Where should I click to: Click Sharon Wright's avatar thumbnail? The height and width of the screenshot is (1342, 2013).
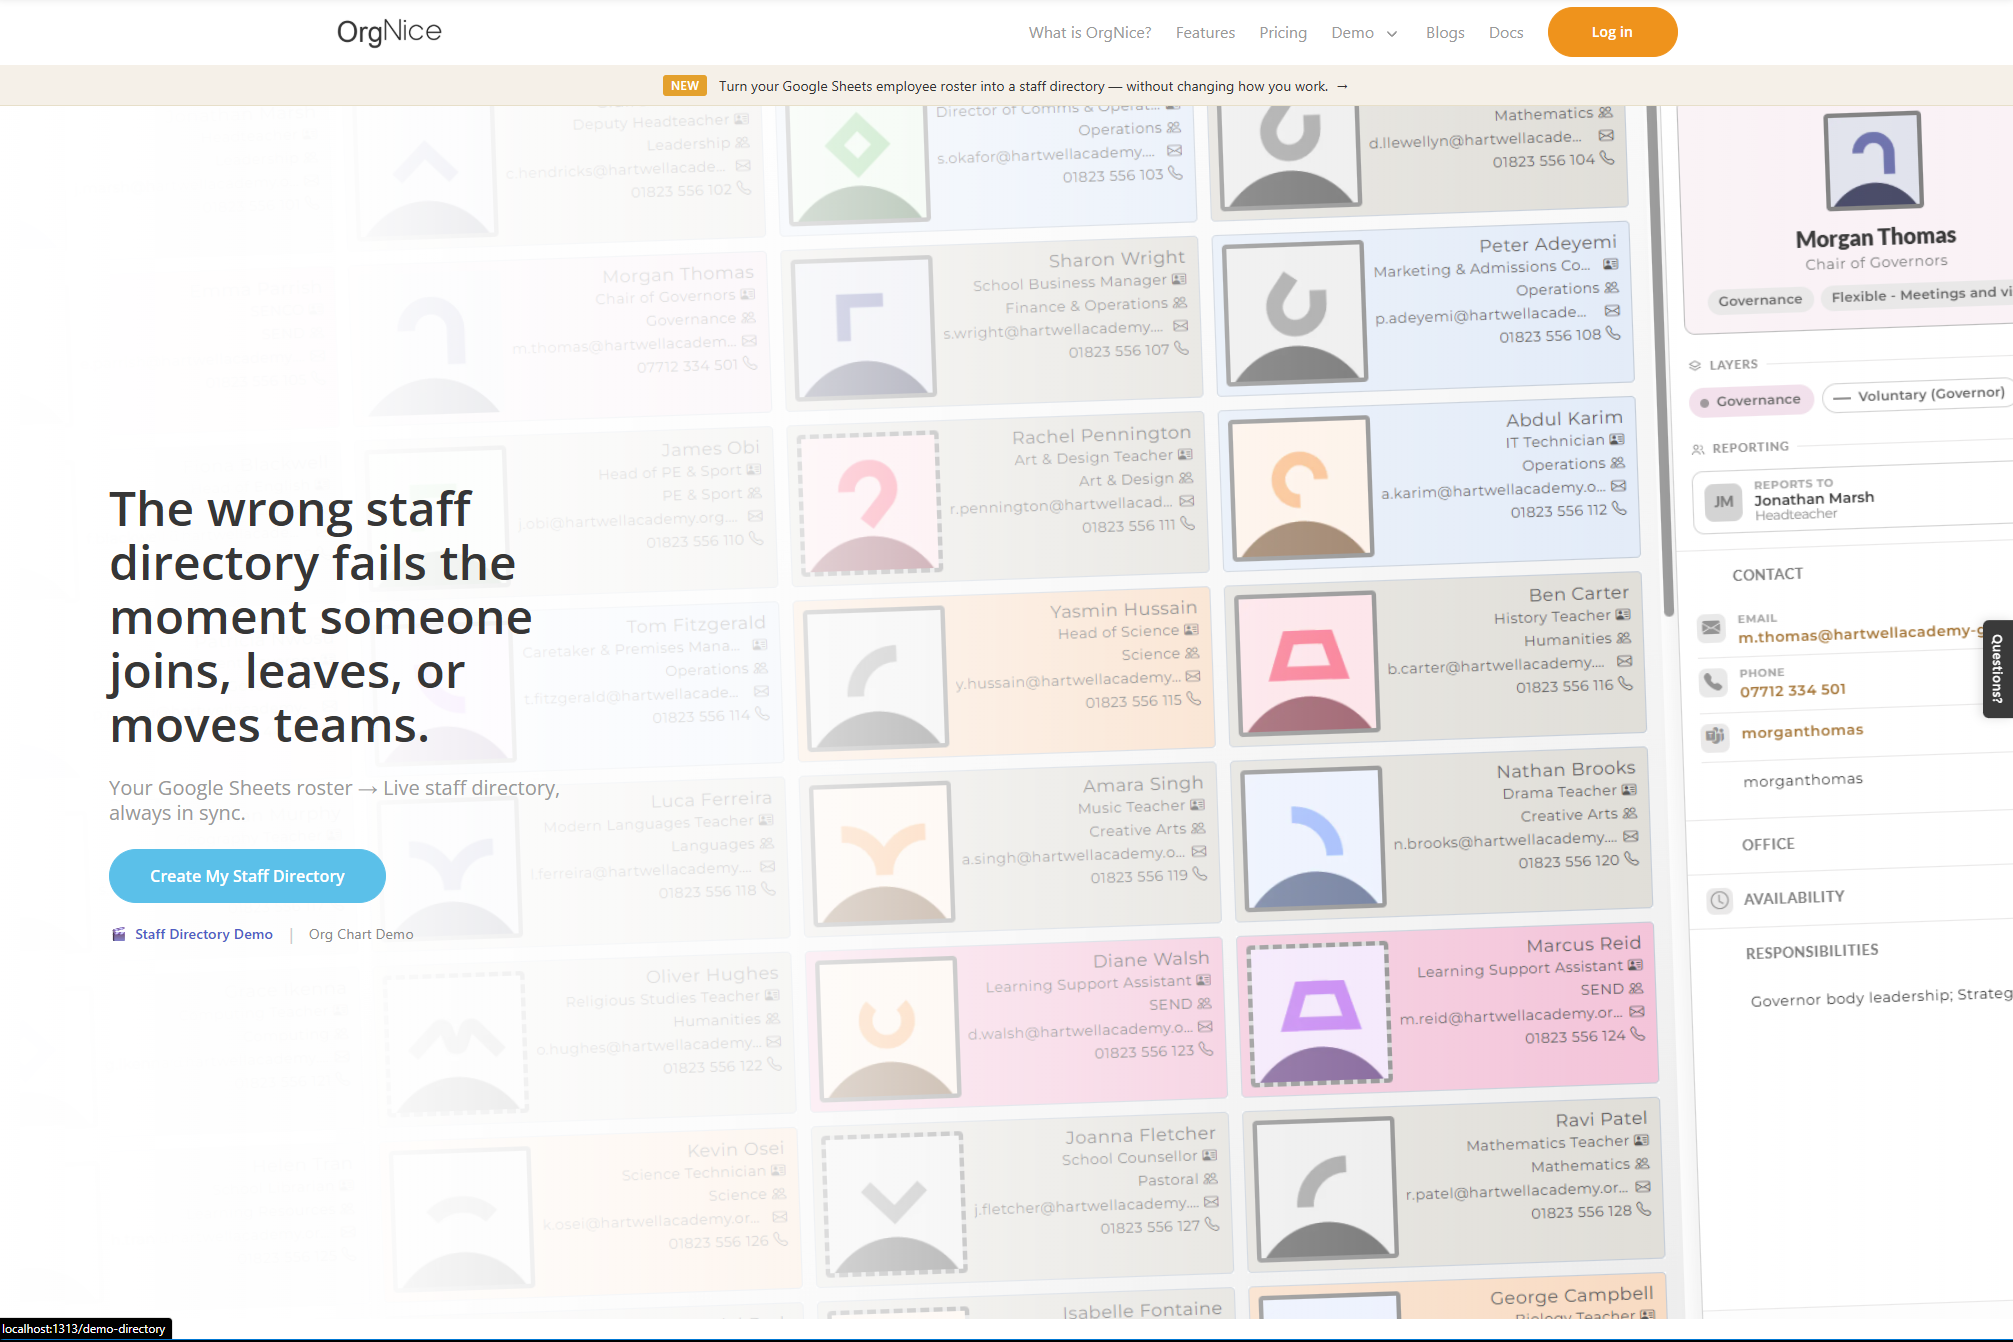pyautogui.click(x=863, y=327)
